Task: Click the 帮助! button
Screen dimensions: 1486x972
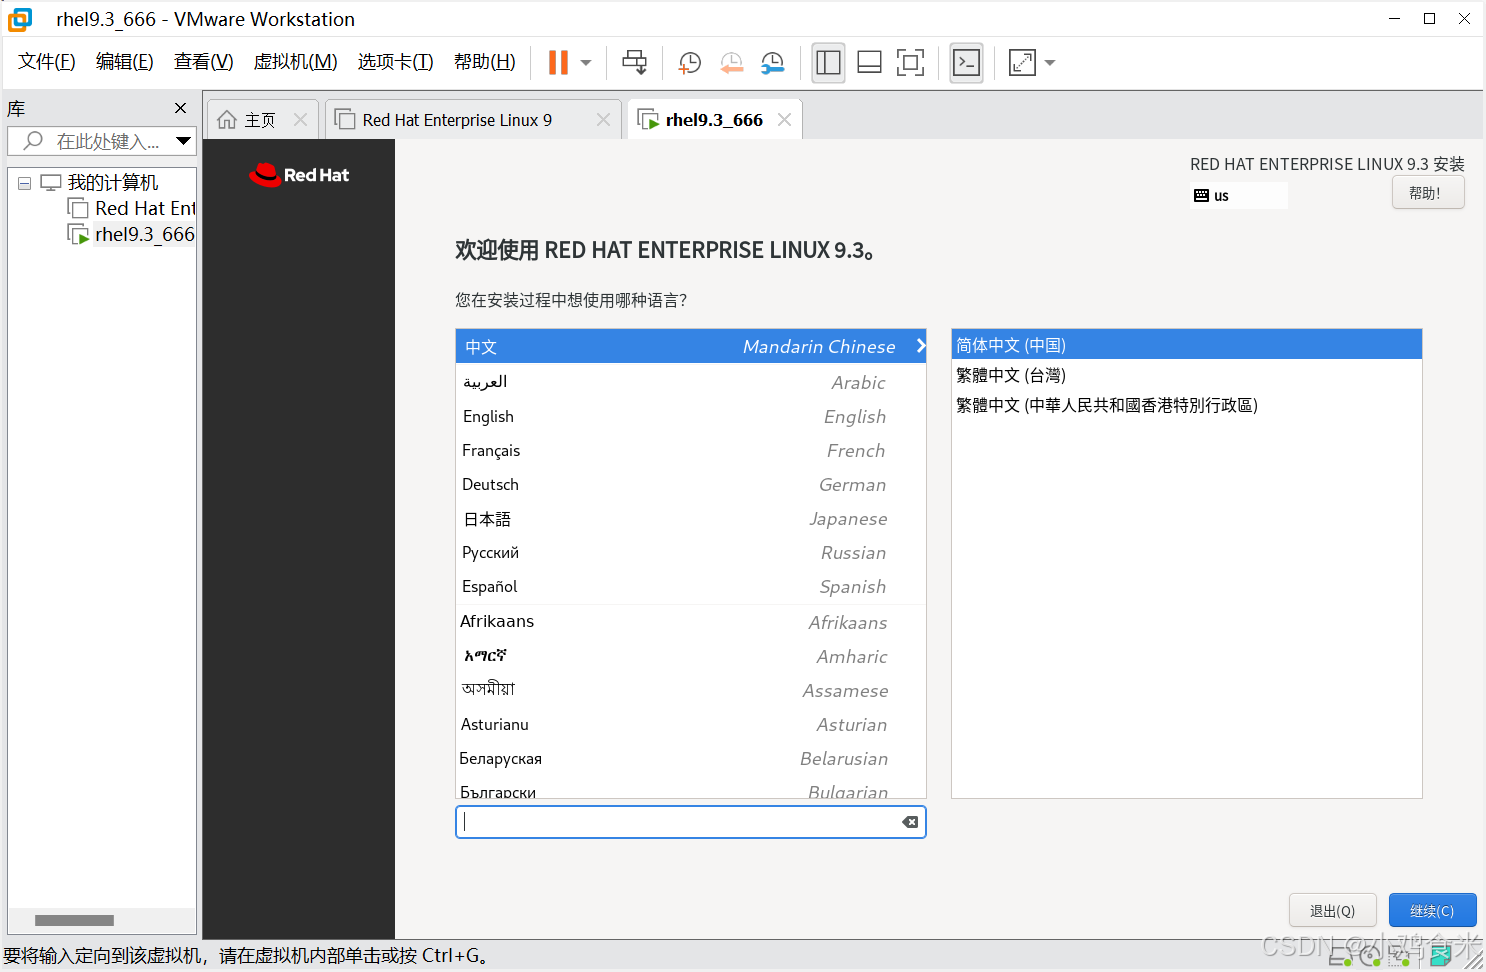Action: (x=1428, y=193)
